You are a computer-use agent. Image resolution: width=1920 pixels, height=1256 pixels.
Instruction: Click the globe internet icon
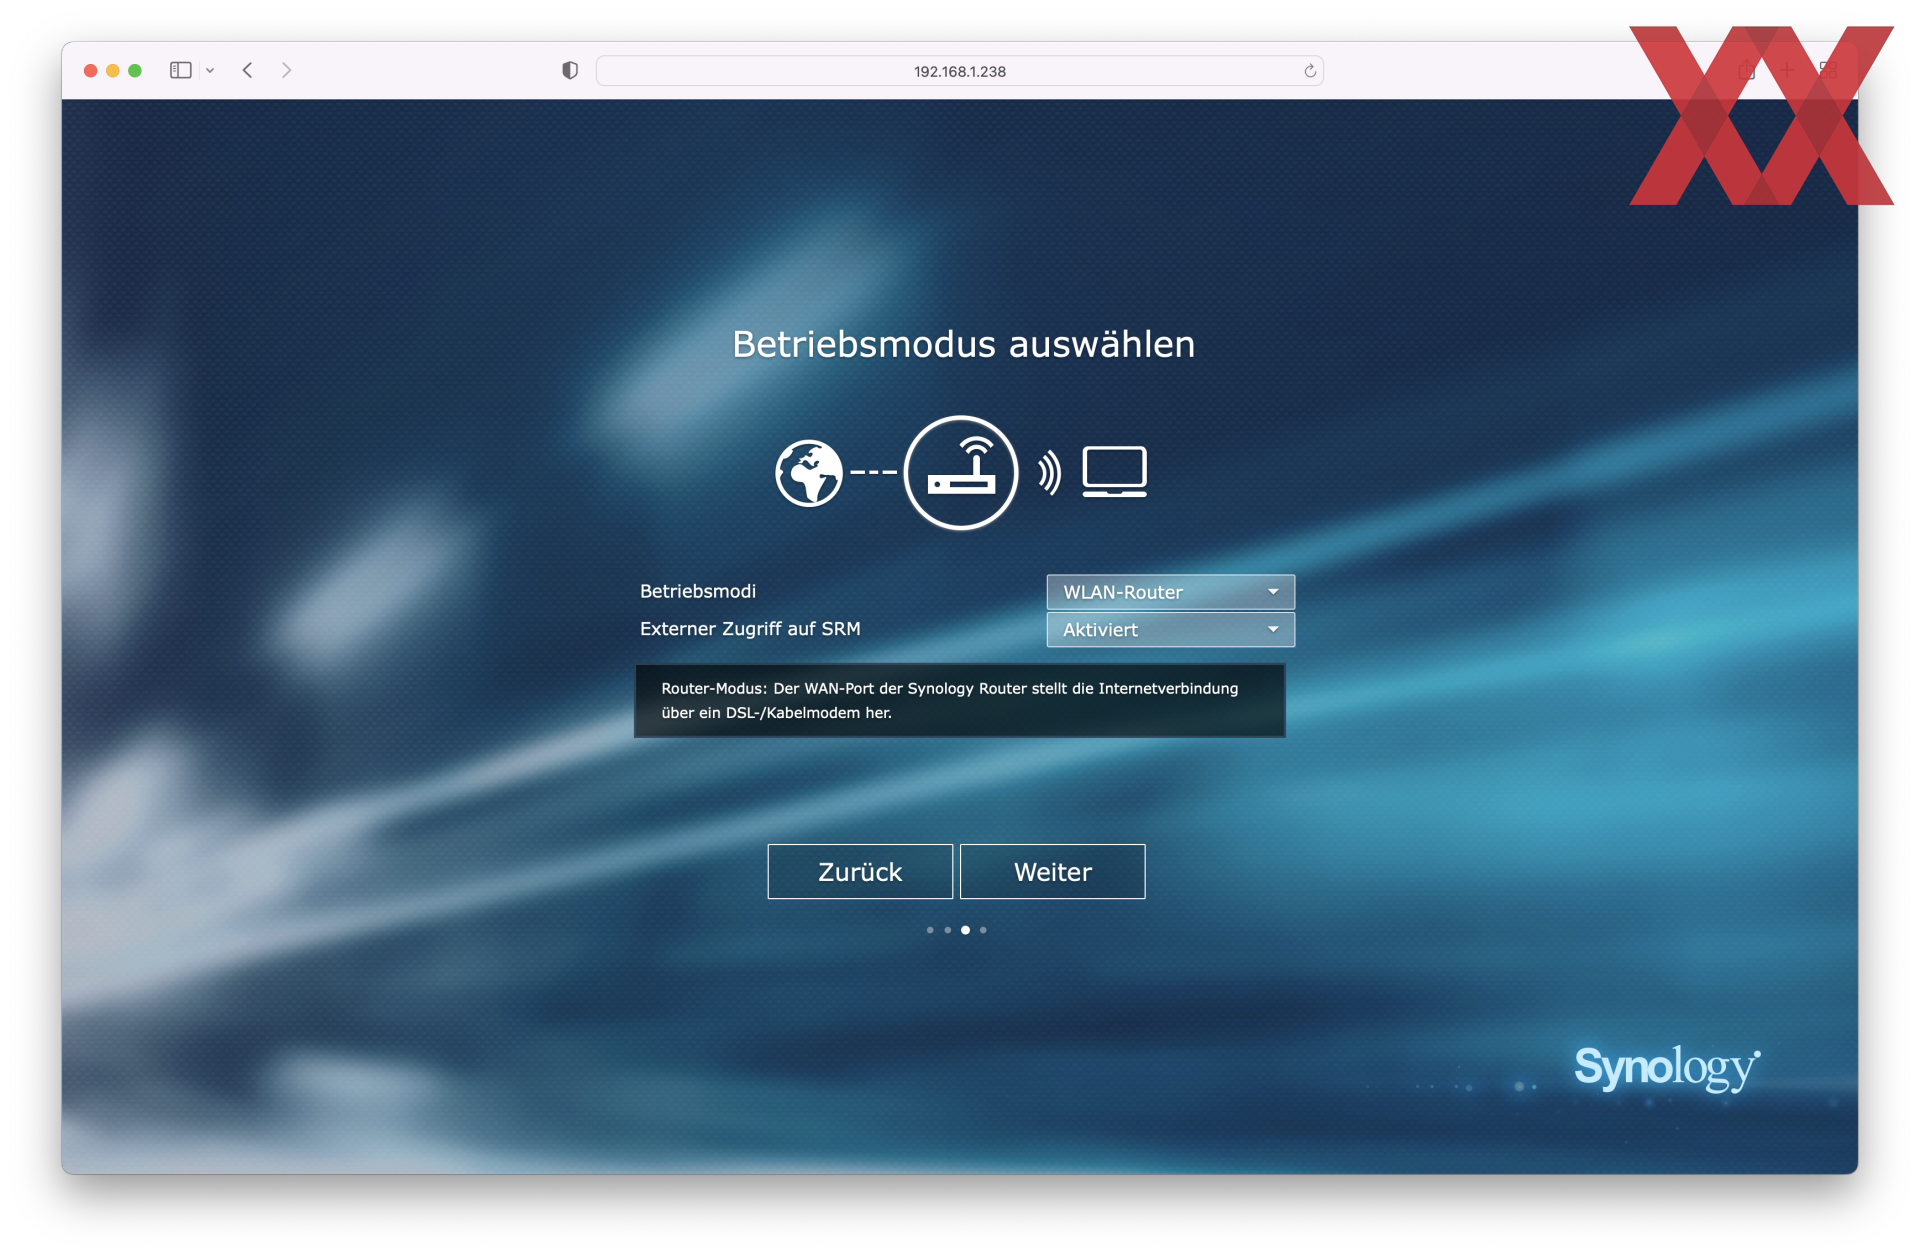tap(809, 473)
